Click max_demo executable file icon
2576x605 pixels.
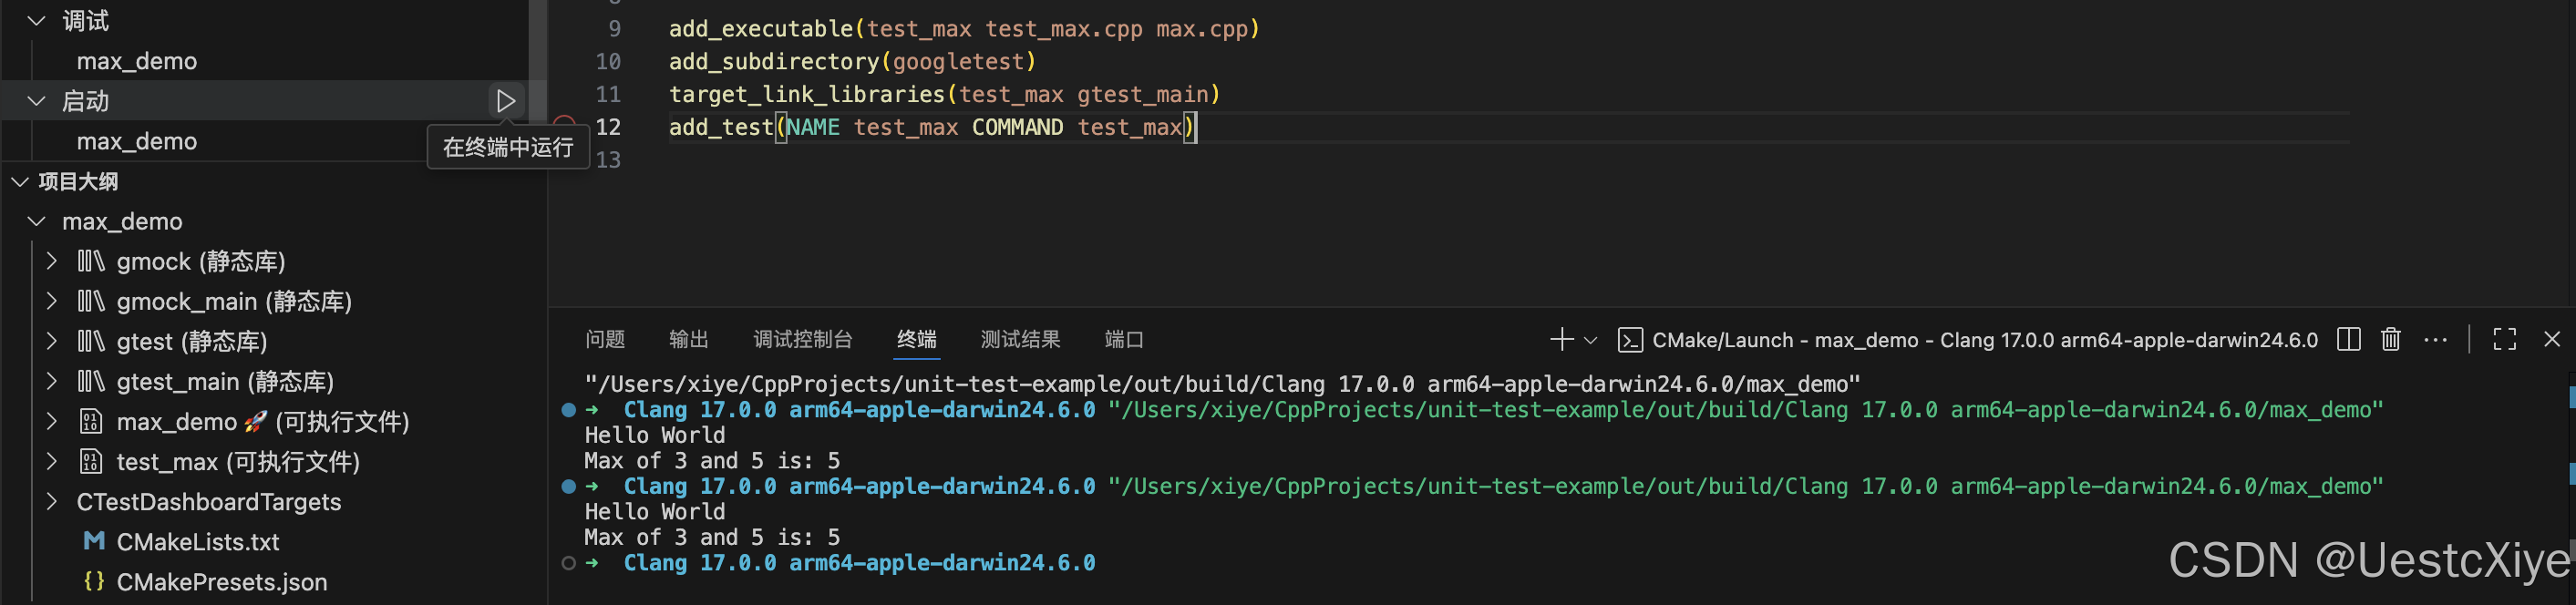point(91,422)
